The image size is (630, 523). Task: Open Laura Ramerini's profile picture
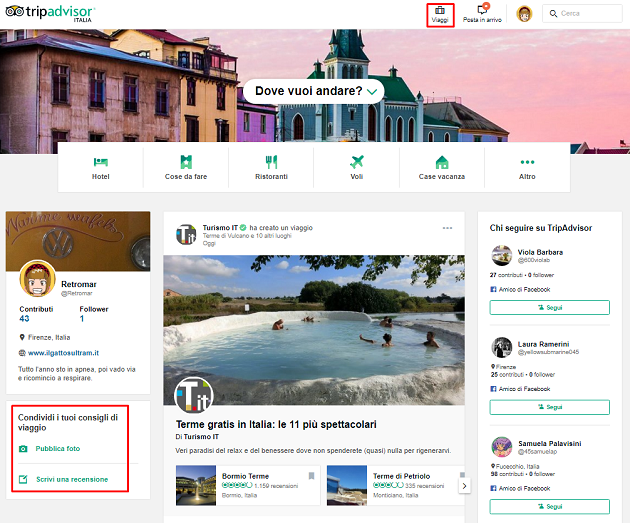(502, 347)
